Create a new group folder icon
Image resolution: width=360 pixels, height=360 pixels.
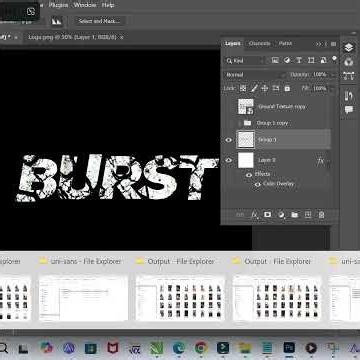coord(295,215)
